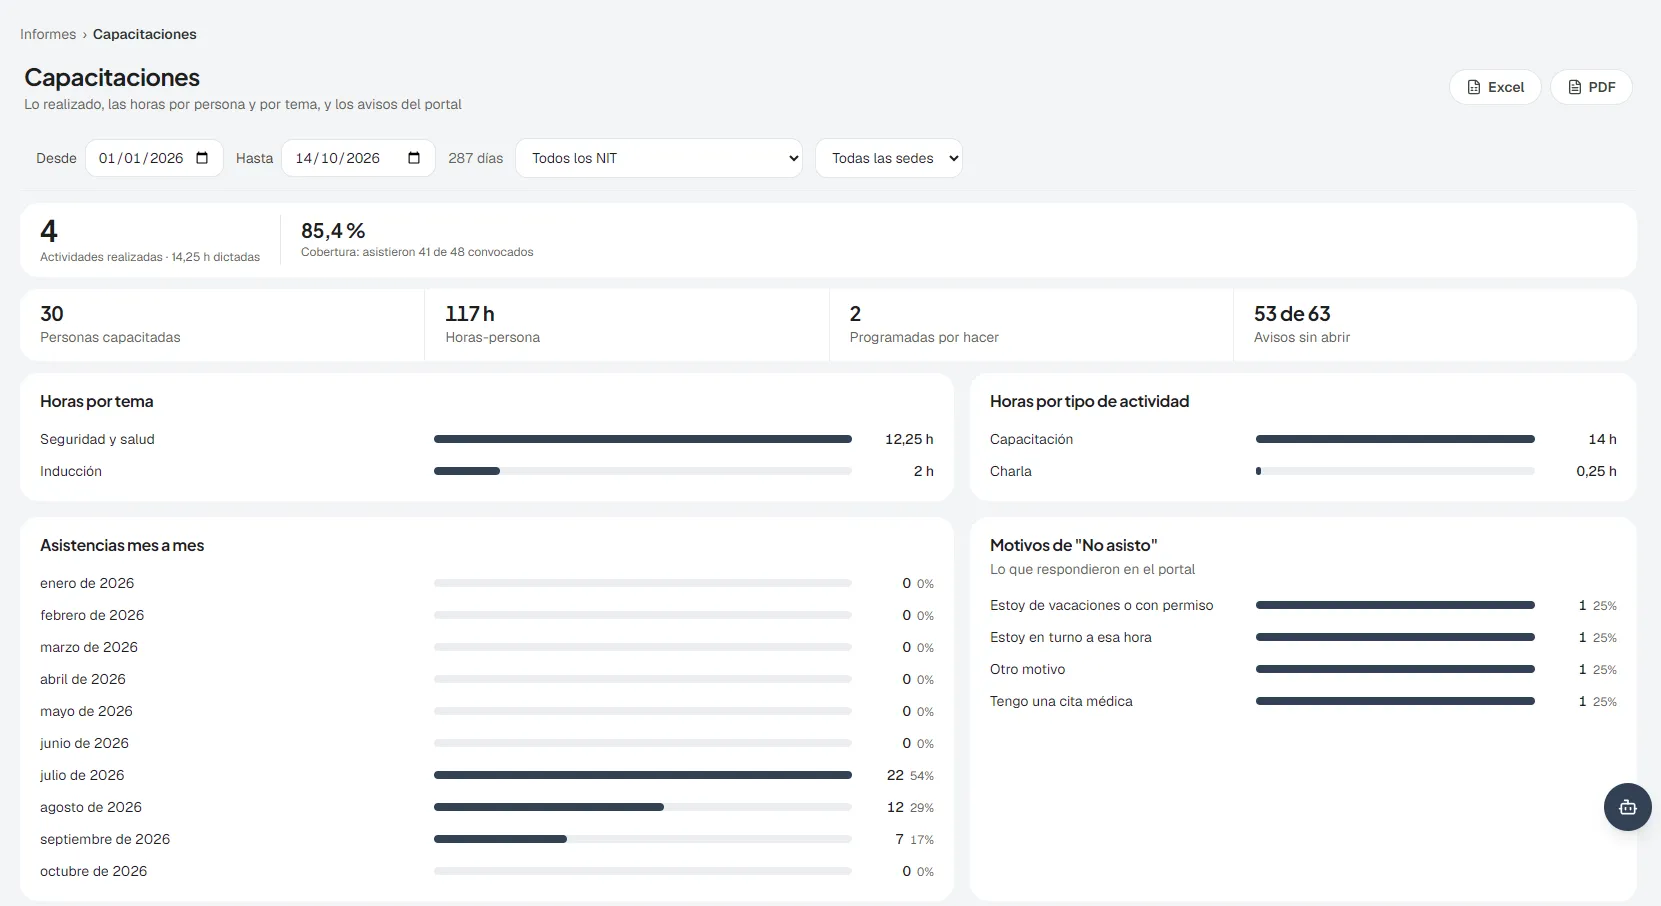Open calendar picker in Desde date field
This screenshot has height=906, width=1661.
(202, 158)
